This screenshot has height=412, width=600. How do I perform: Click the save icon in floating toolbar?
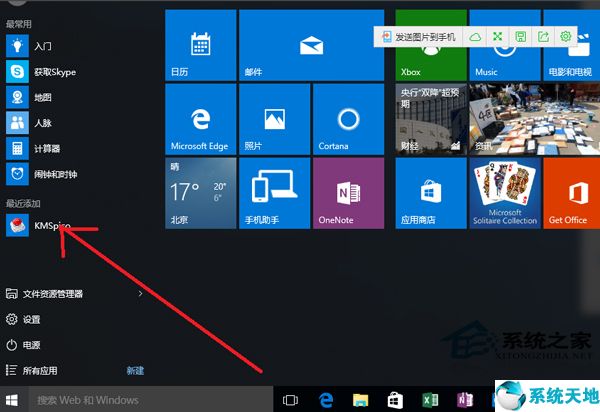click(520, 37)
